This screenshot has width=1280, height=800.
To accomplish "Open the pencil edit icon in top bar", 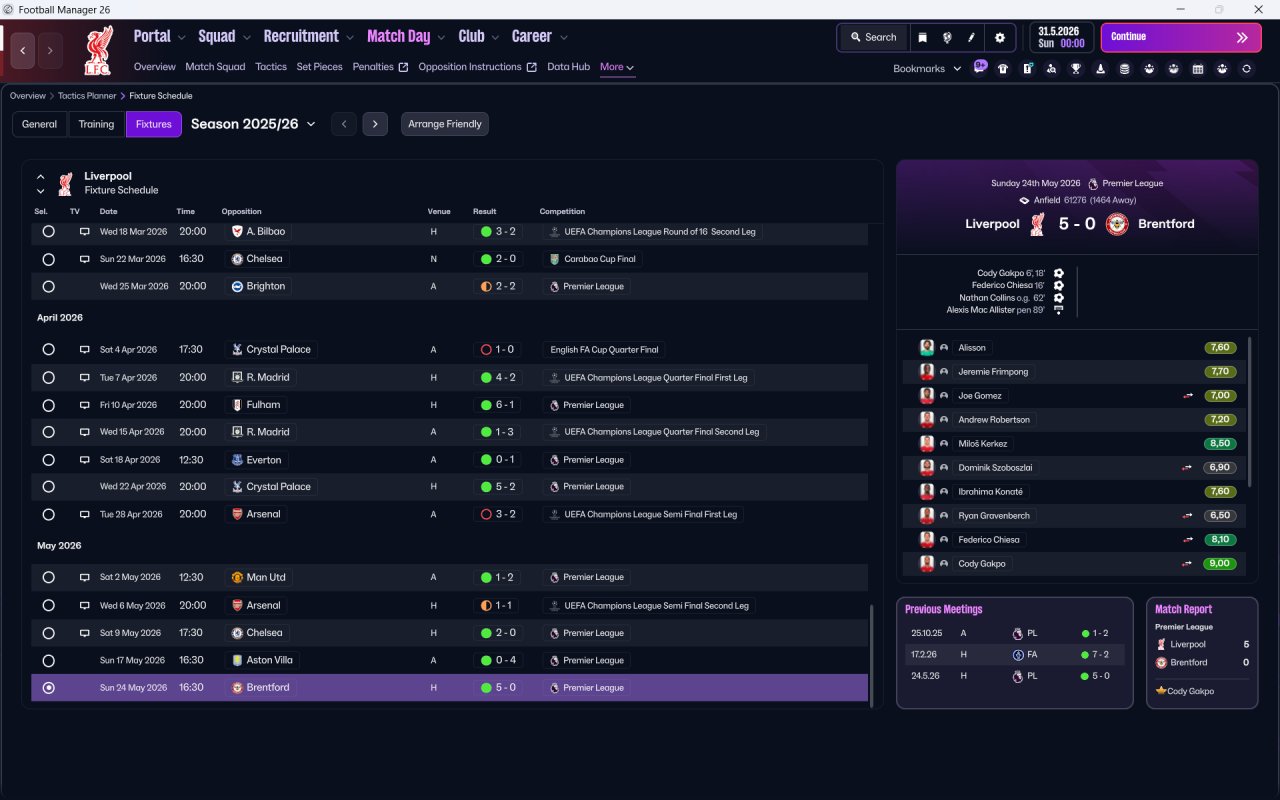I will tap(971, 37).
